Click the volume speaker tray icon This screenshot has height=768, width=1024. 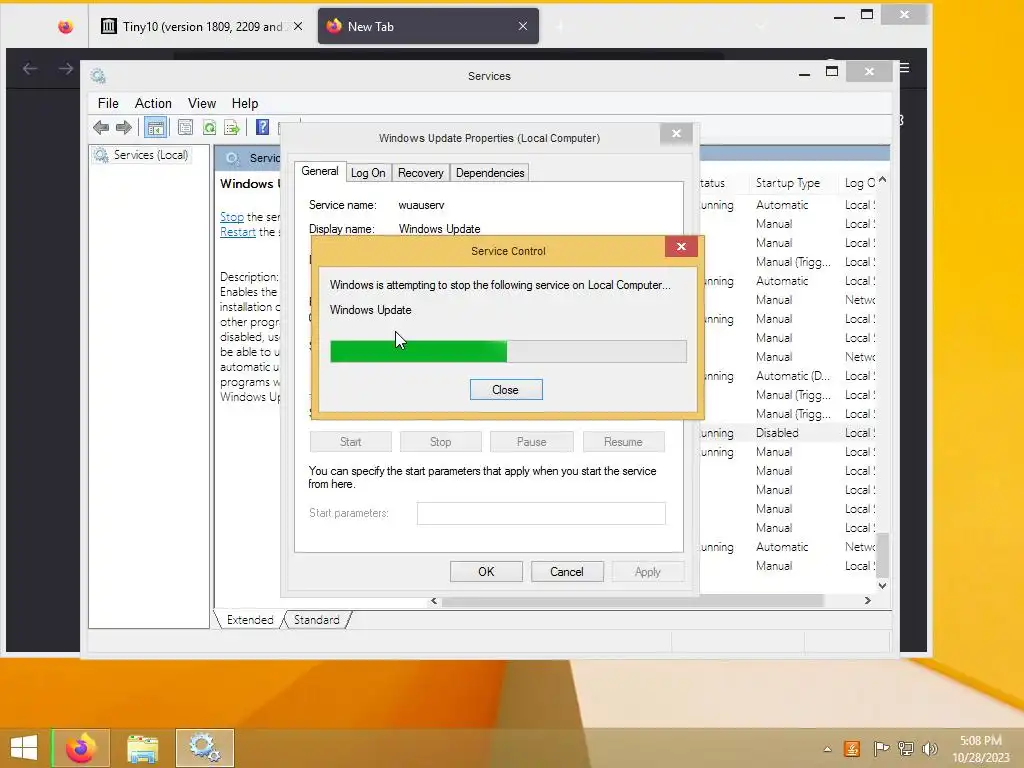click(929, 748)
